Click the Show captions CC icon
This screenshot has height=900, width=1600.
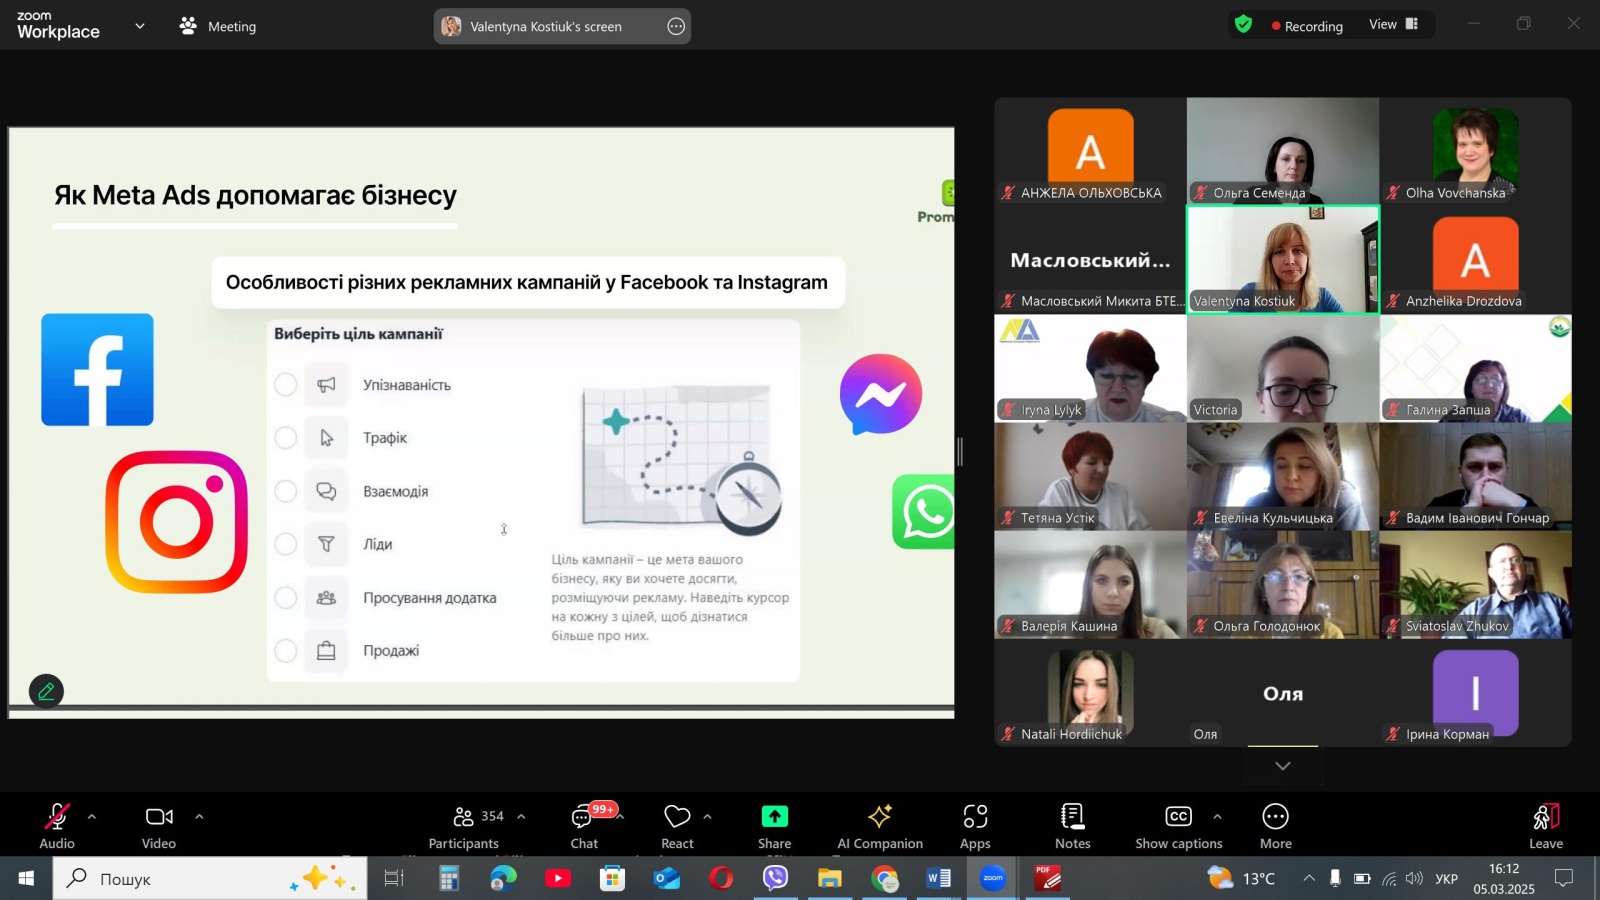pos(1179,816)
